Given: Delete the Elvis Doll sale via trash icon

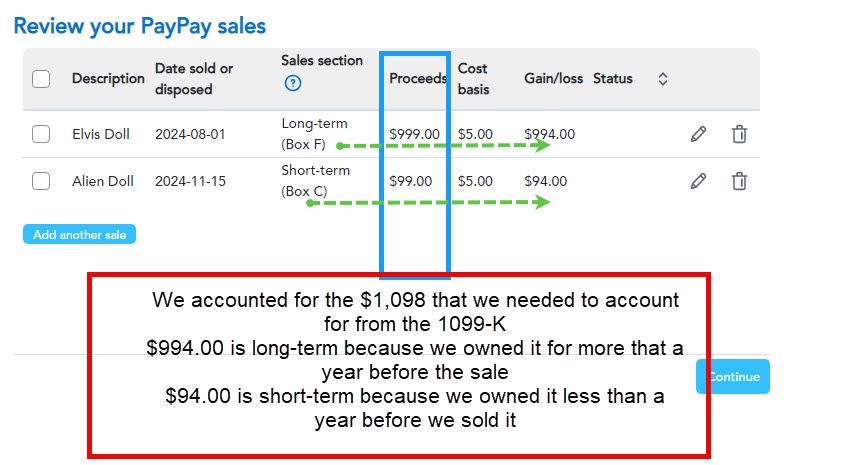Looking at the screenshot, I should (739, 134).
